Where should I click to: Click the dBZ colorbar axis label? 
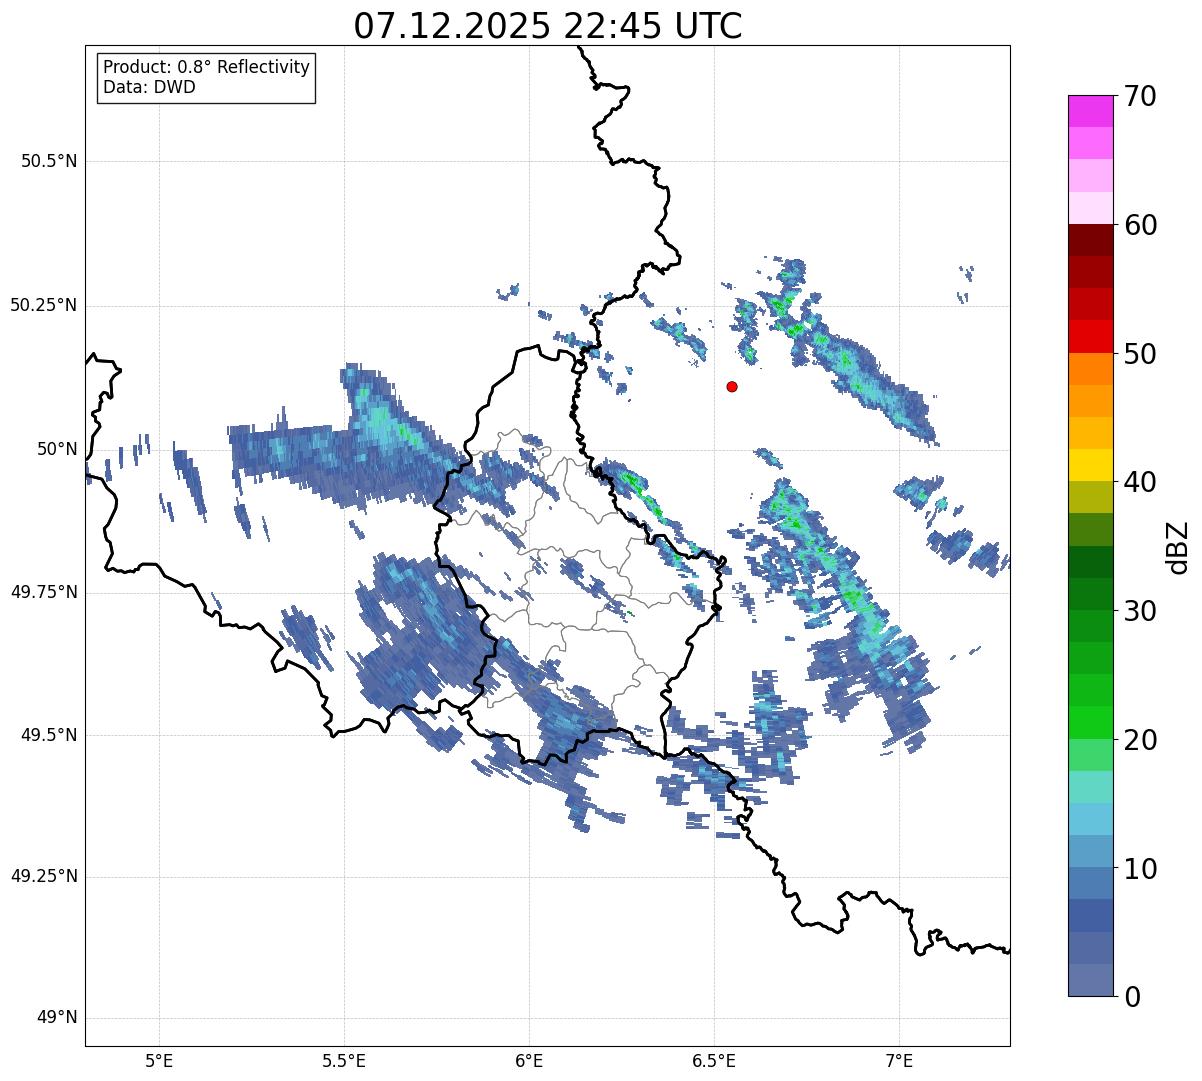coord(1178,546)
